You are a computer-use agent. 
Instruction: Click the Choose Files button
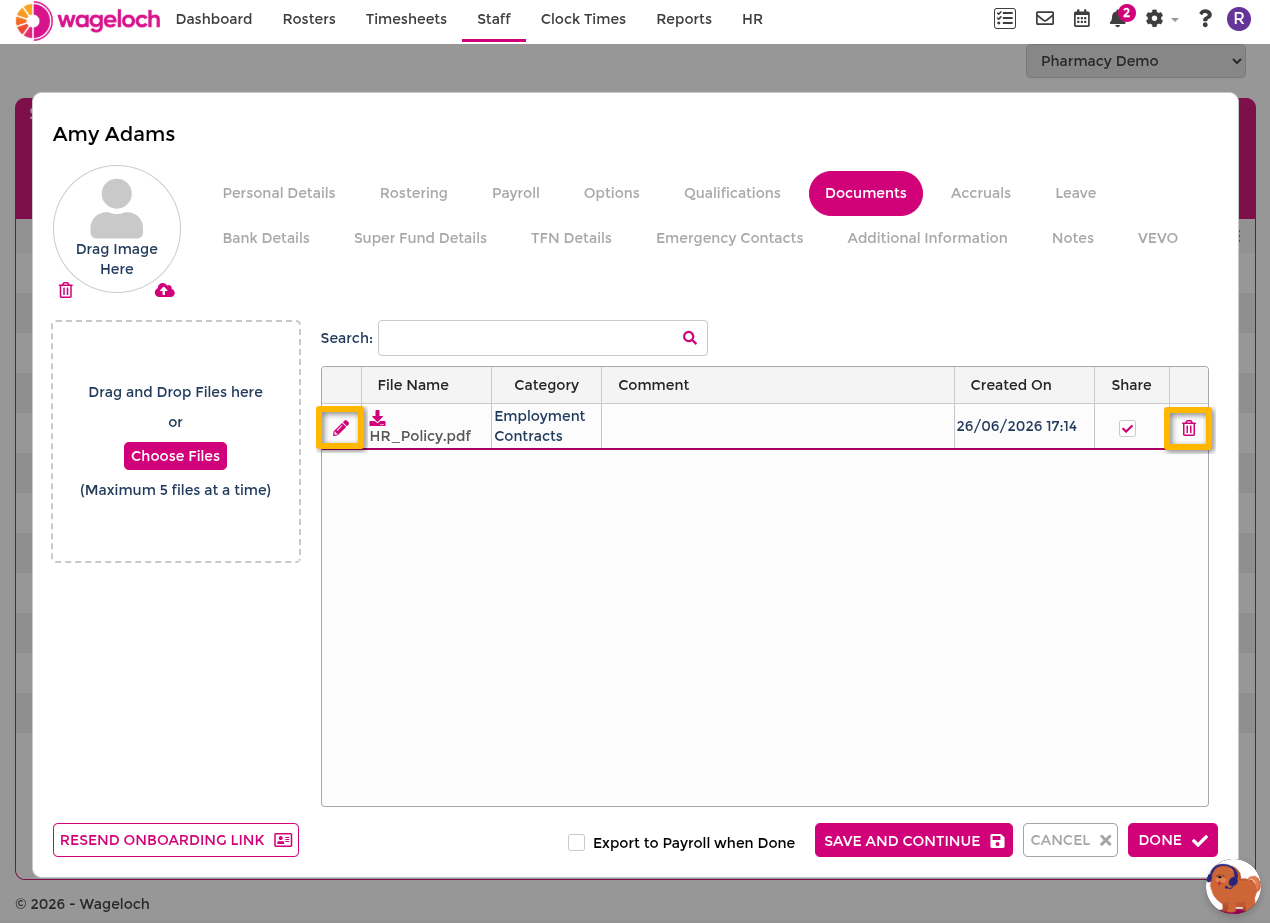[x=175, y=456]
